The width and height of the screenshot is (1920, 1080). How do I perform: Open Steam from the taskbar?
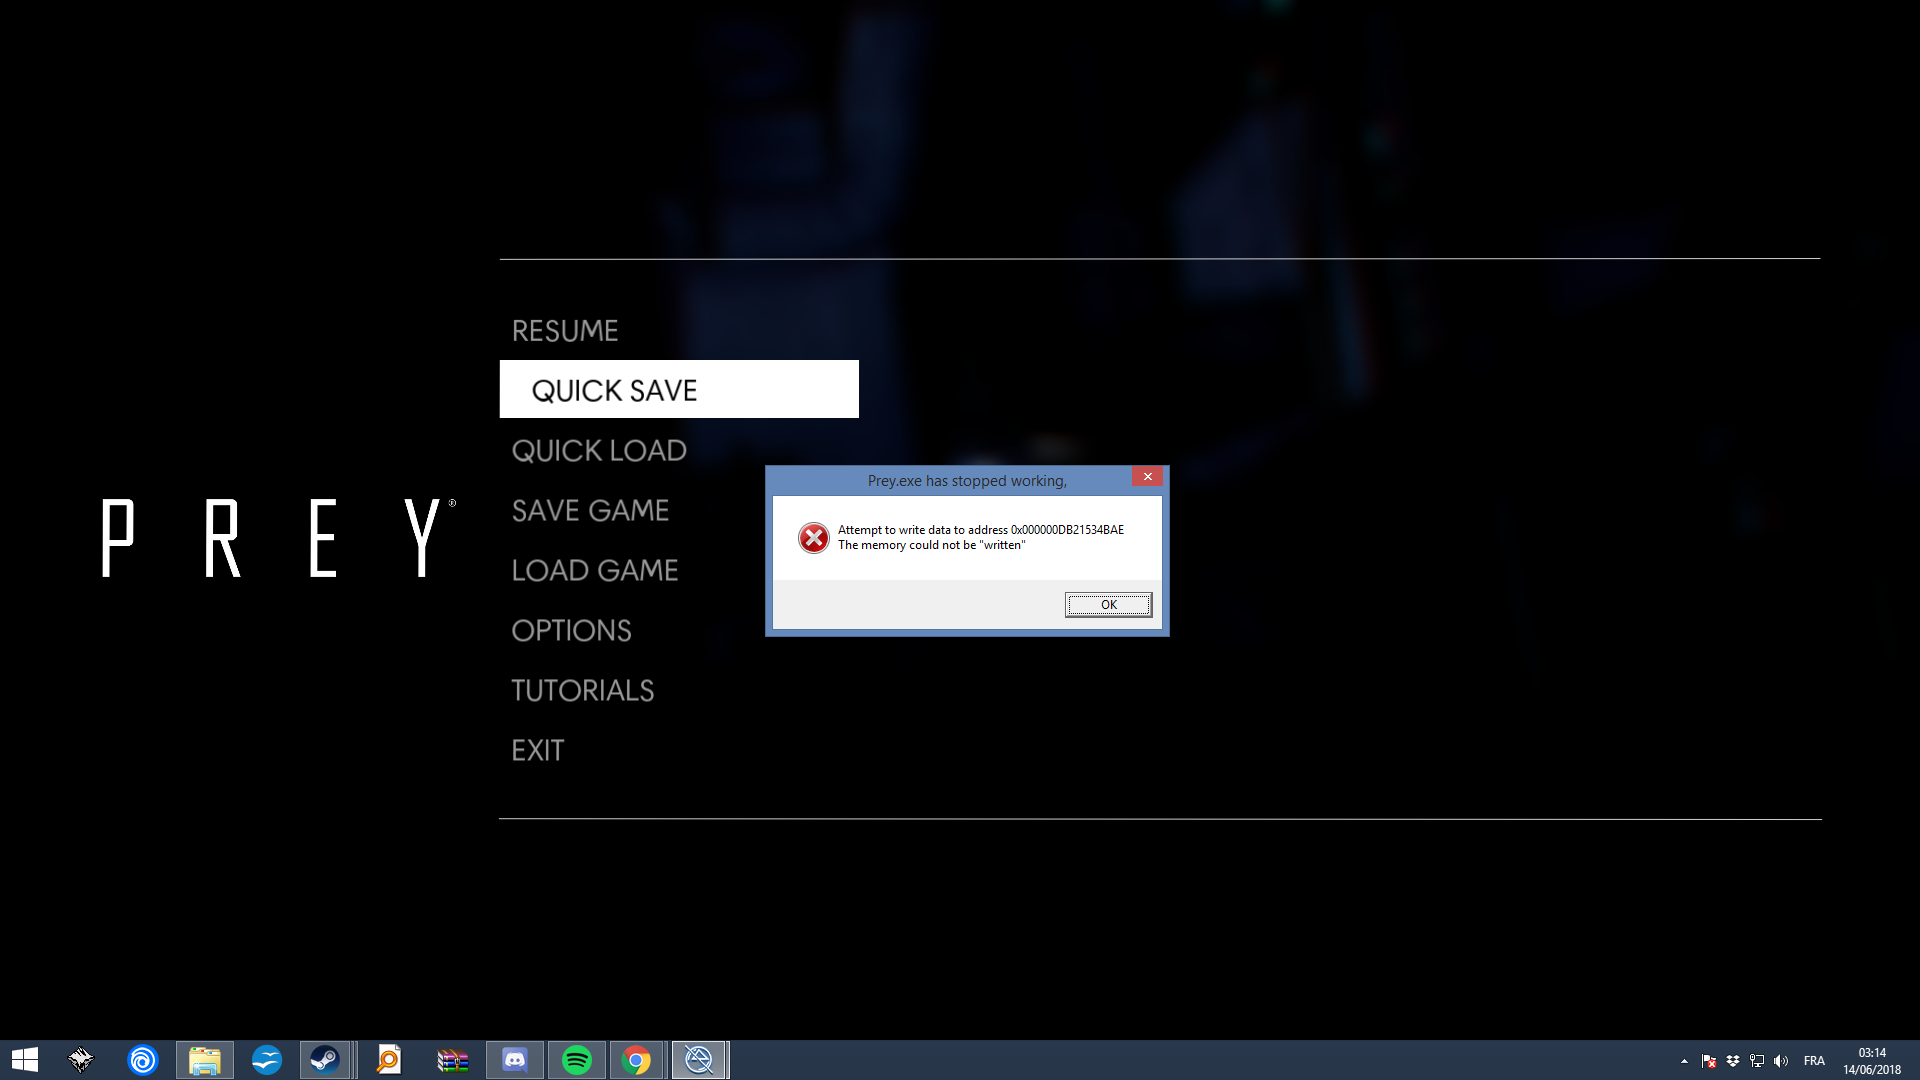point(325,1059)
